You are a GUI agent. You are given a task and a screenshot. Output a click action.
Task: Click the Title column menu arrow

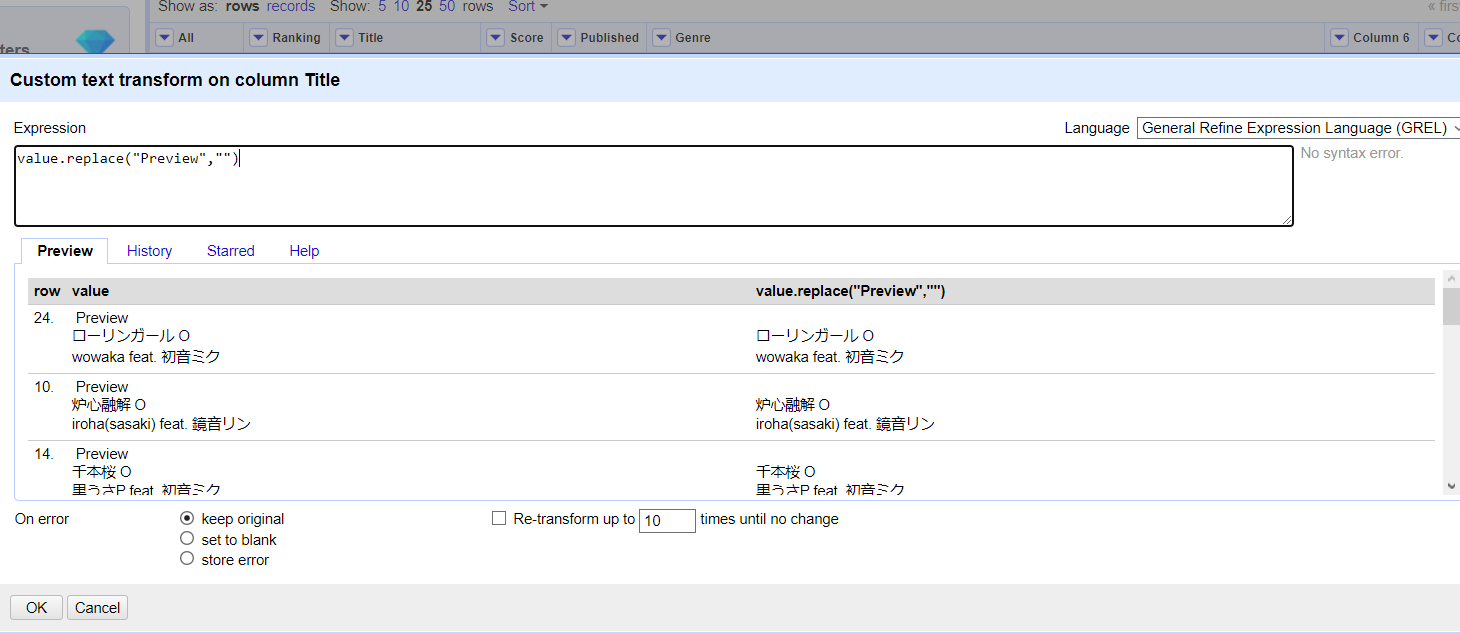344,38
